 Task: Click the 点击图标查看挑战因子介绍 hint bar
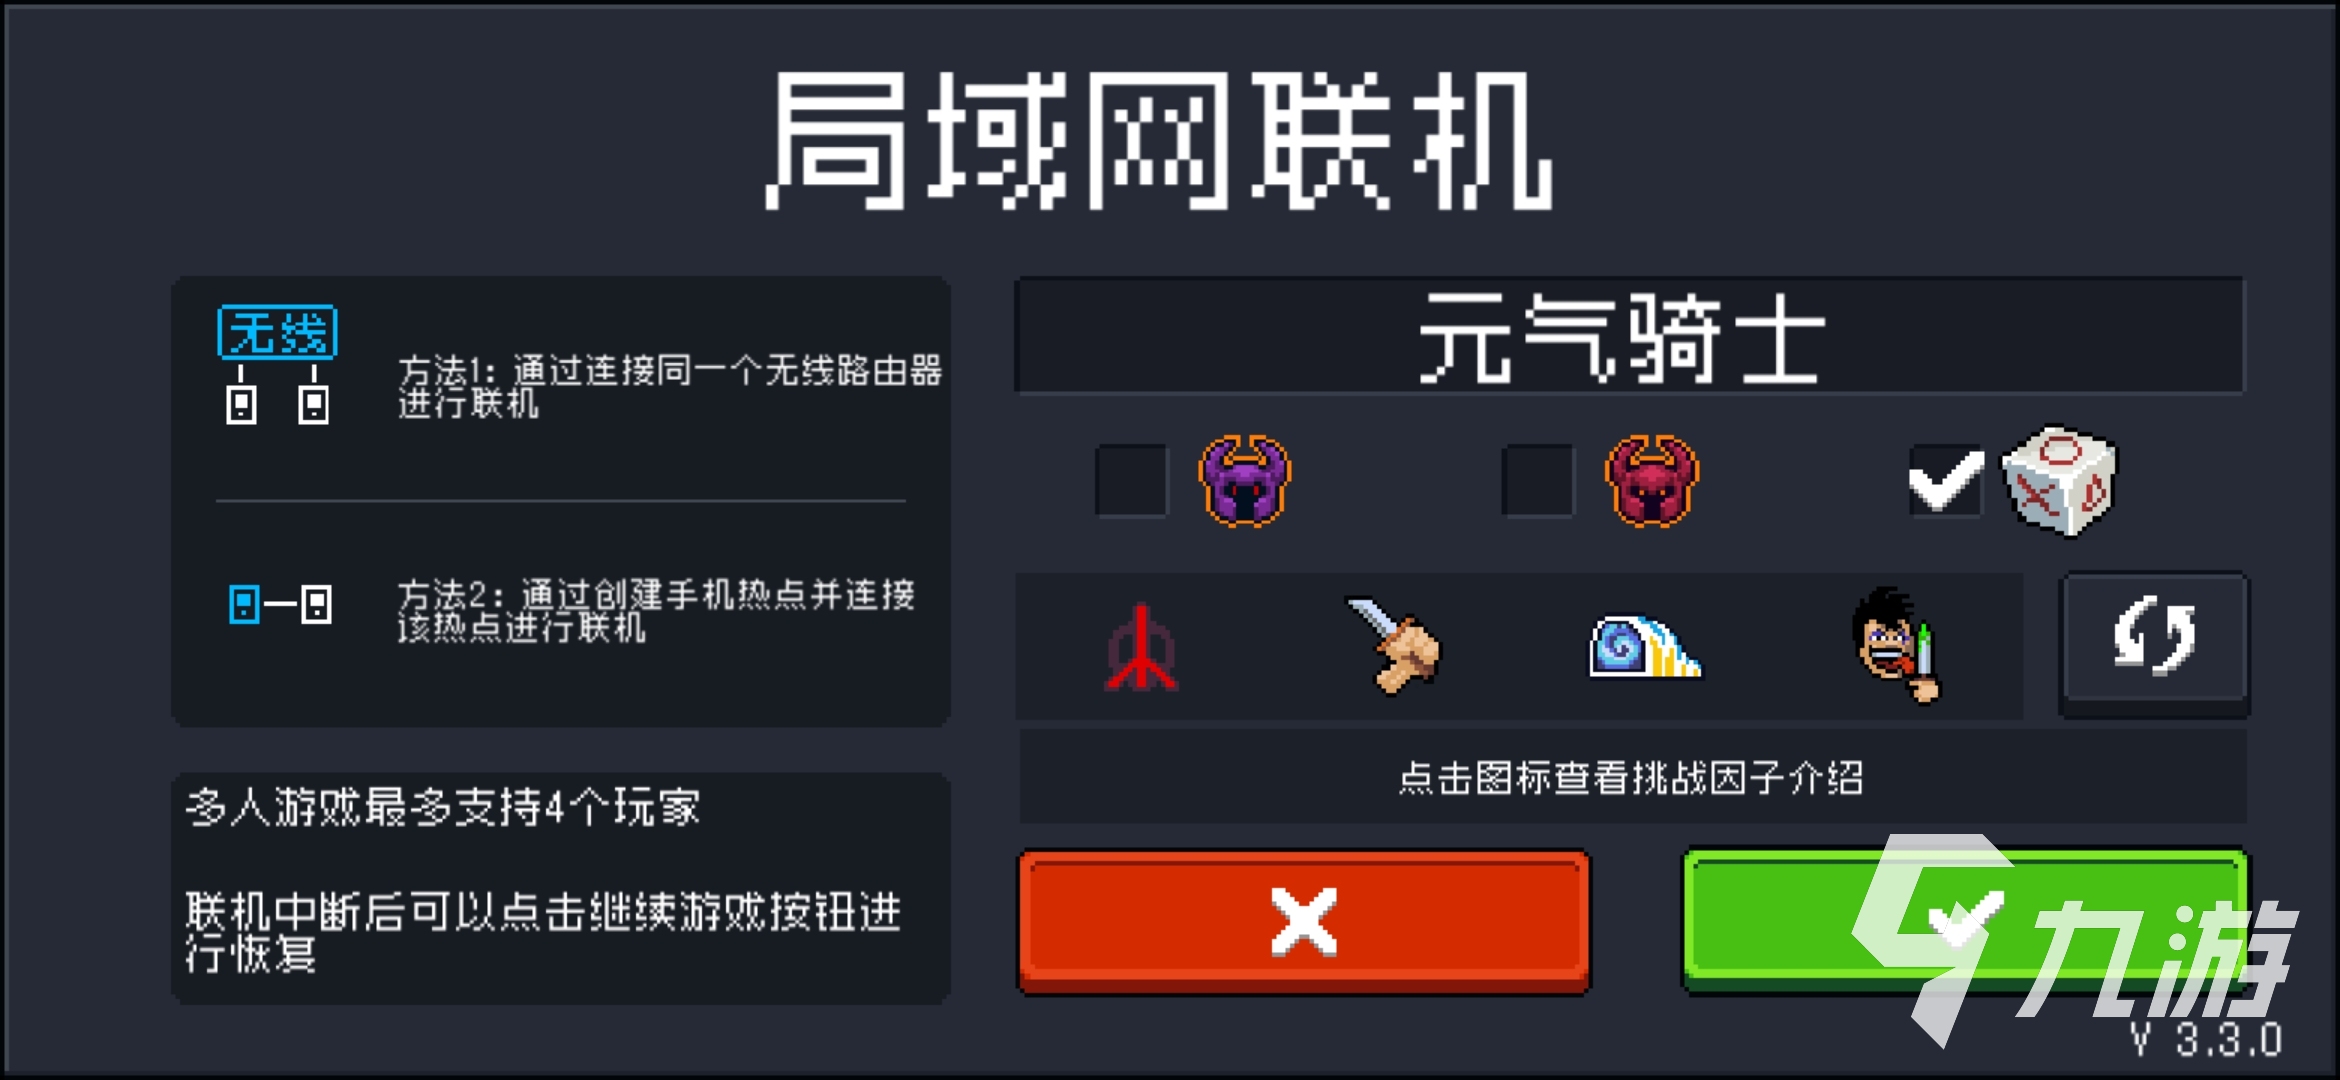point(1632,777)
